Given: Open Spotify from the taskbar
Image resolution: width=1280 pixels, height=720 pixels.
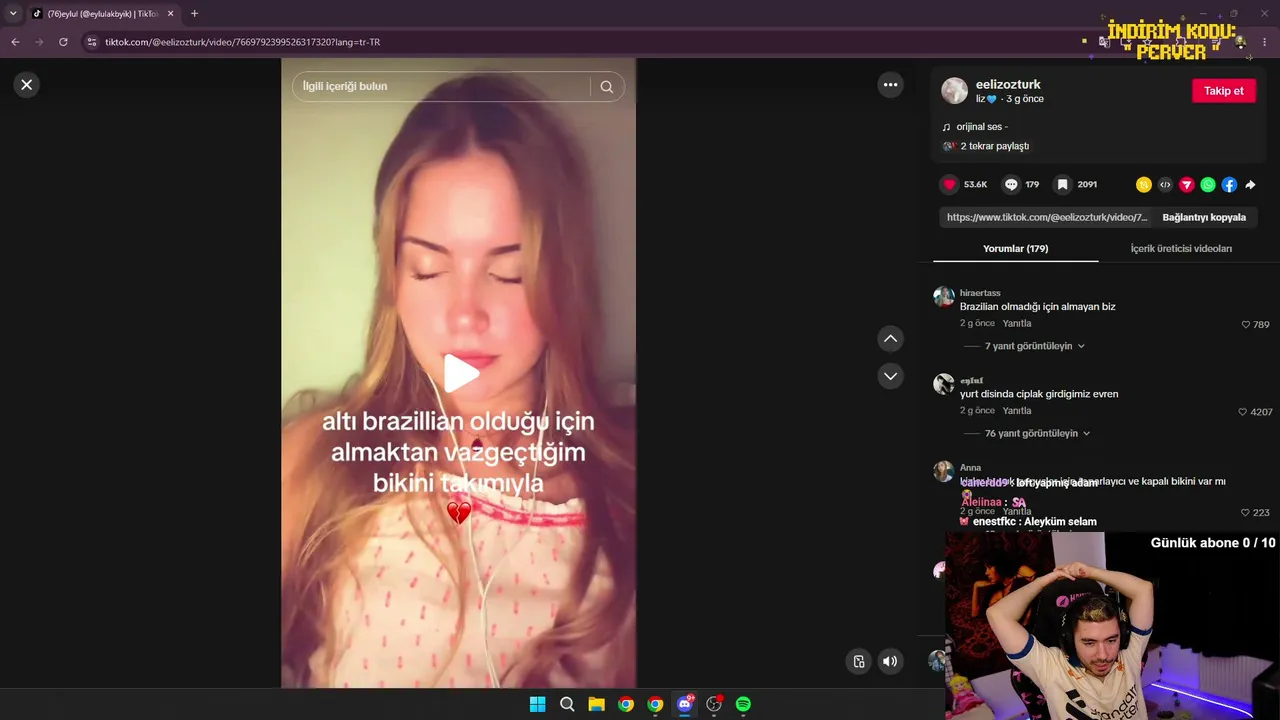Looking at the screenshot, I should tap(743, 704).
